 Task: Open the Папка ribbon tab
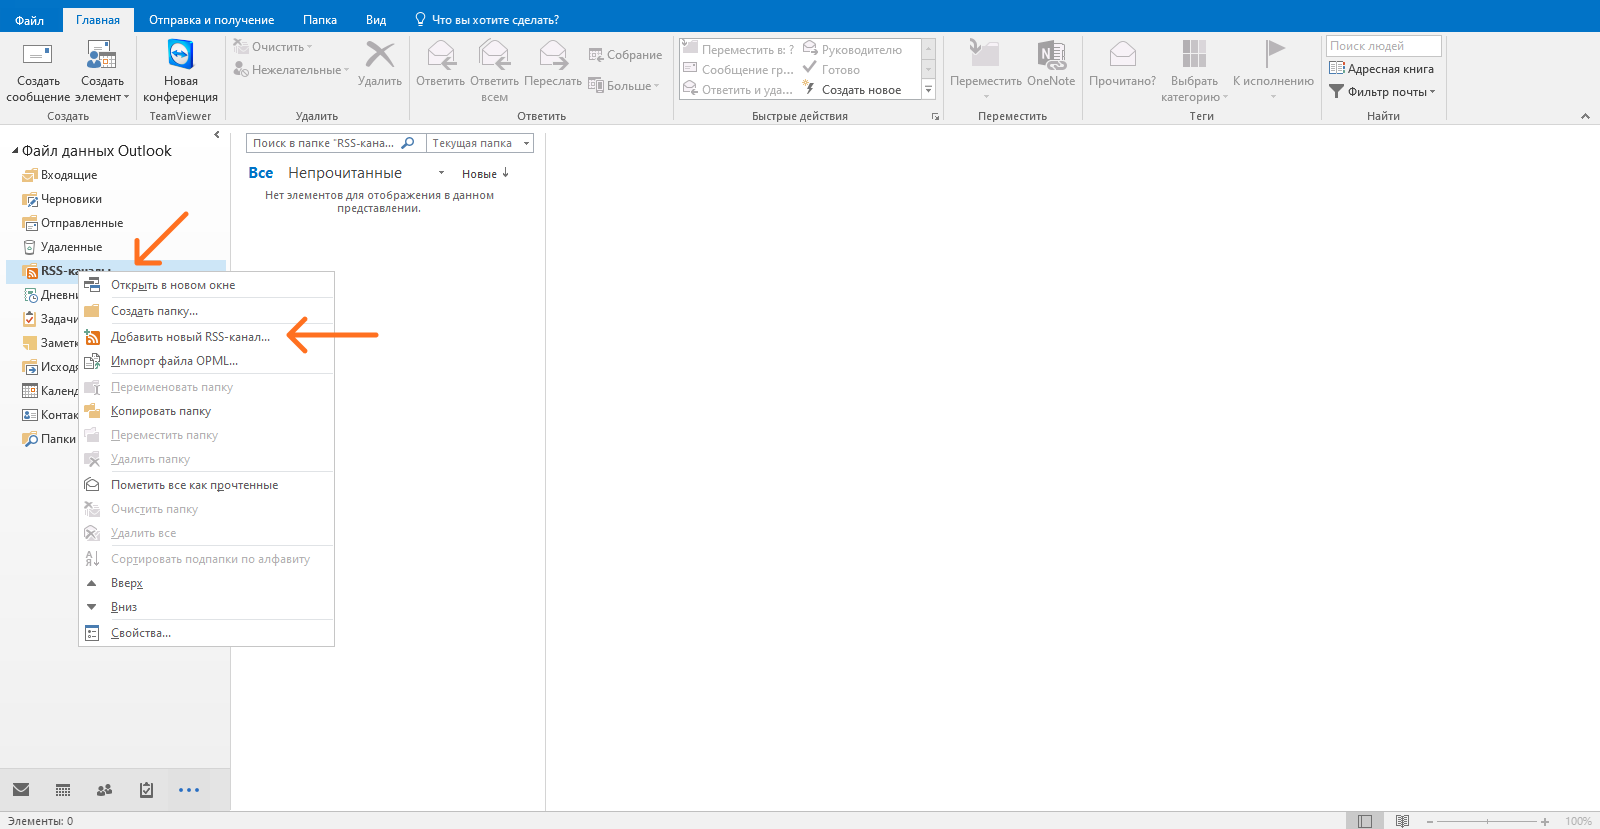[320, 20]
